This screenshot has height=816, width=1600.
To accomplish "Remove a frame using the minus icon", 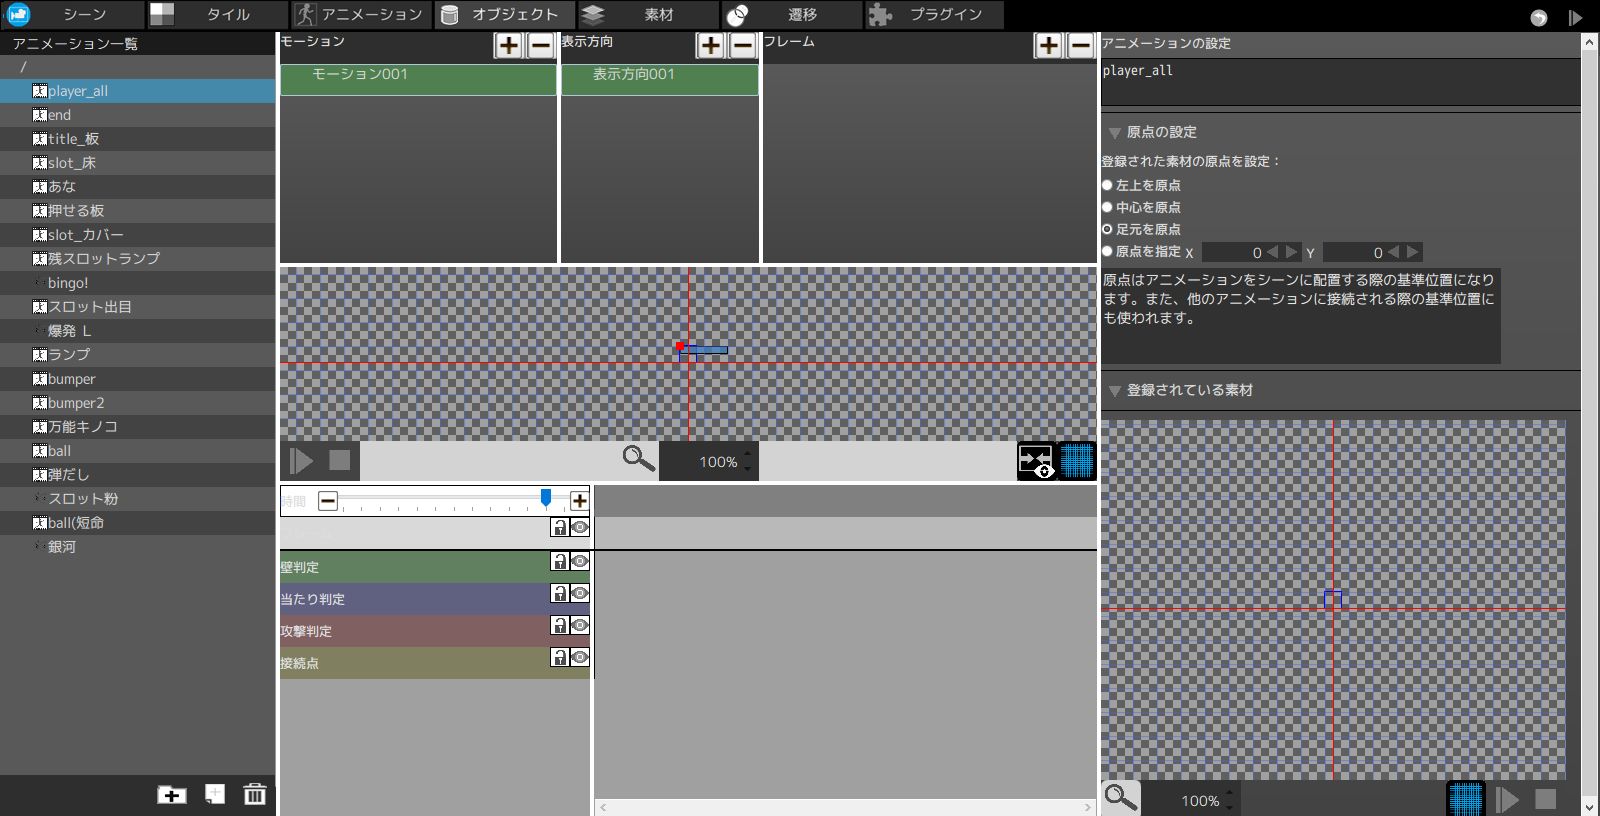I will click(1081, 45).
